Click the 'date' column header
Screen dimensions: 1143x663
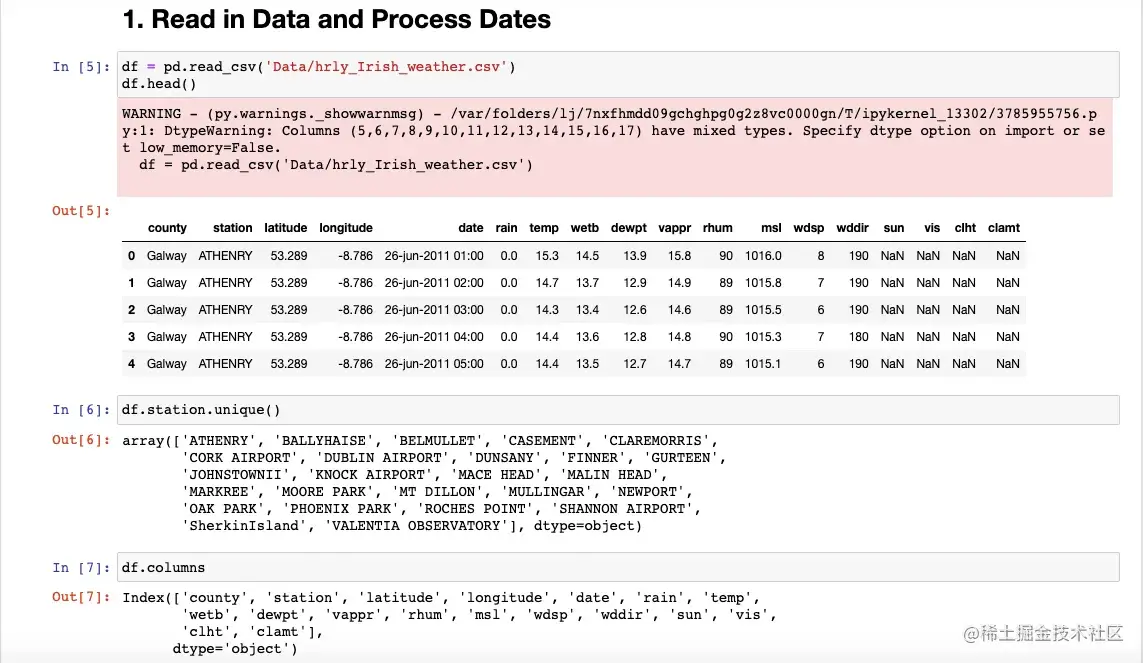coord(470,228)
